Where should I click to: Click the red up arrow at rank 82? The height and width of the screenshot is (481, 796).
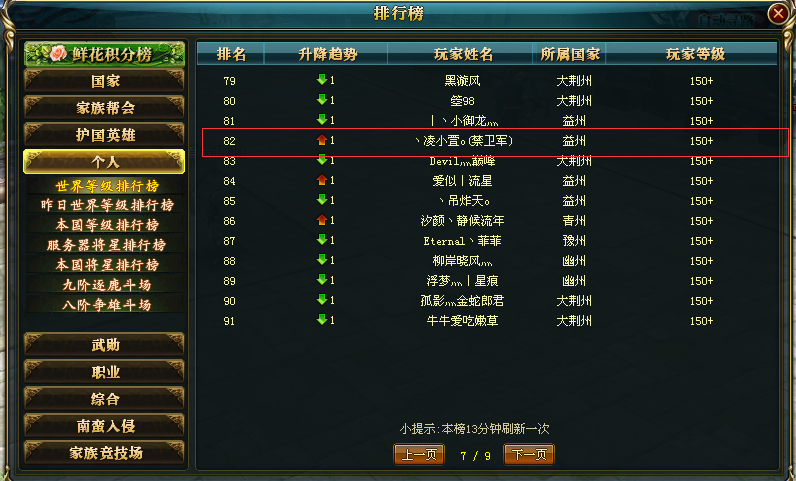(321, 140)
